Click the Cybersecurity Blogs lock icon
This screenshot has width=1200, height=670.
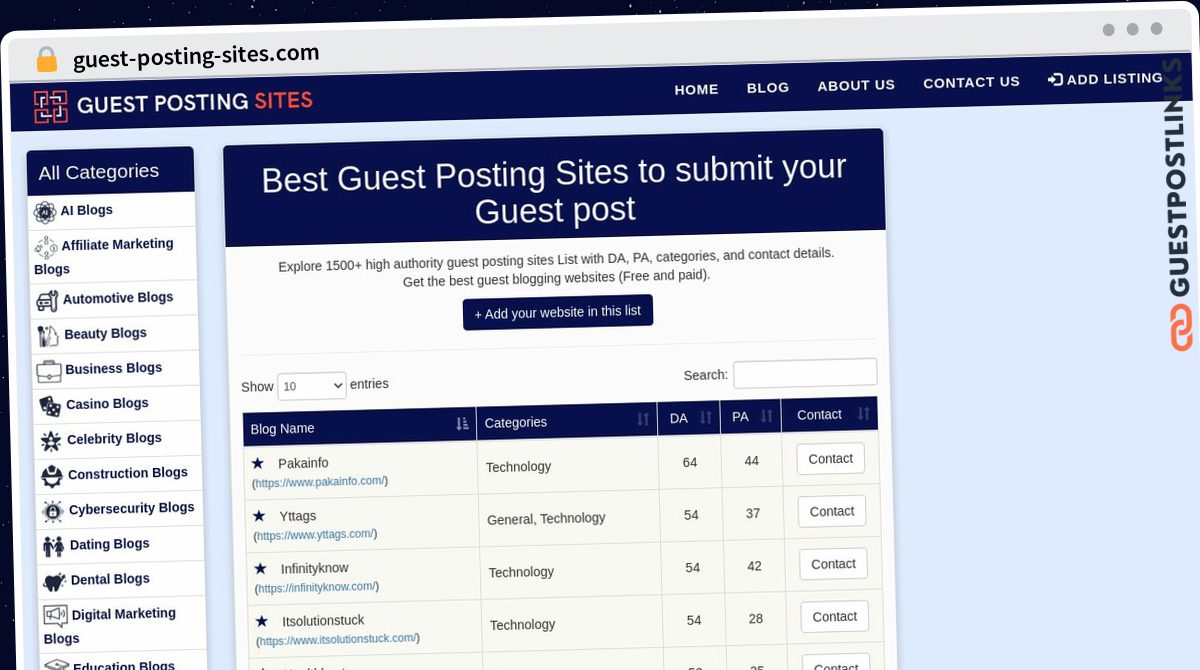(53, 512)
